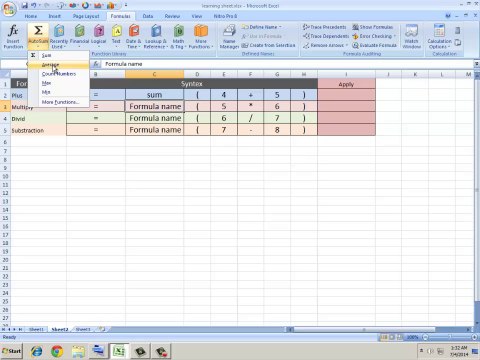Select the cell containing sum
Image resolution: width=480 pixels, height=360 pixels.
pos(154,95)
